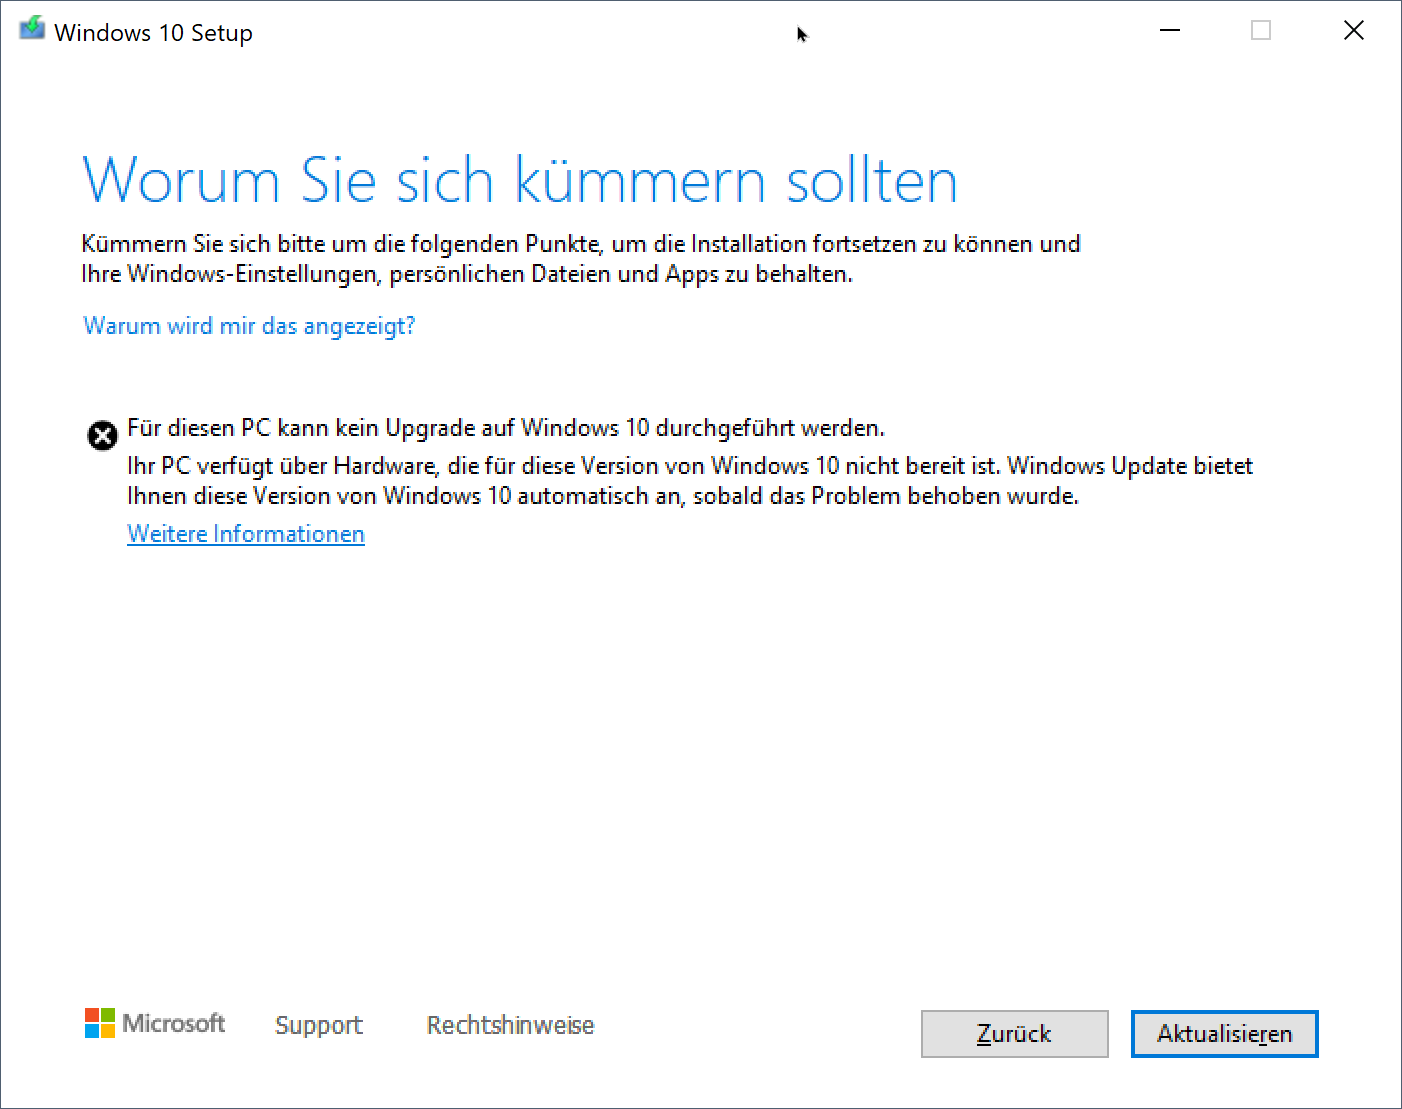Viewport: 1402px width, 1109px height.
Task: Open the Rechtshinweise link
Action: 510,1024
